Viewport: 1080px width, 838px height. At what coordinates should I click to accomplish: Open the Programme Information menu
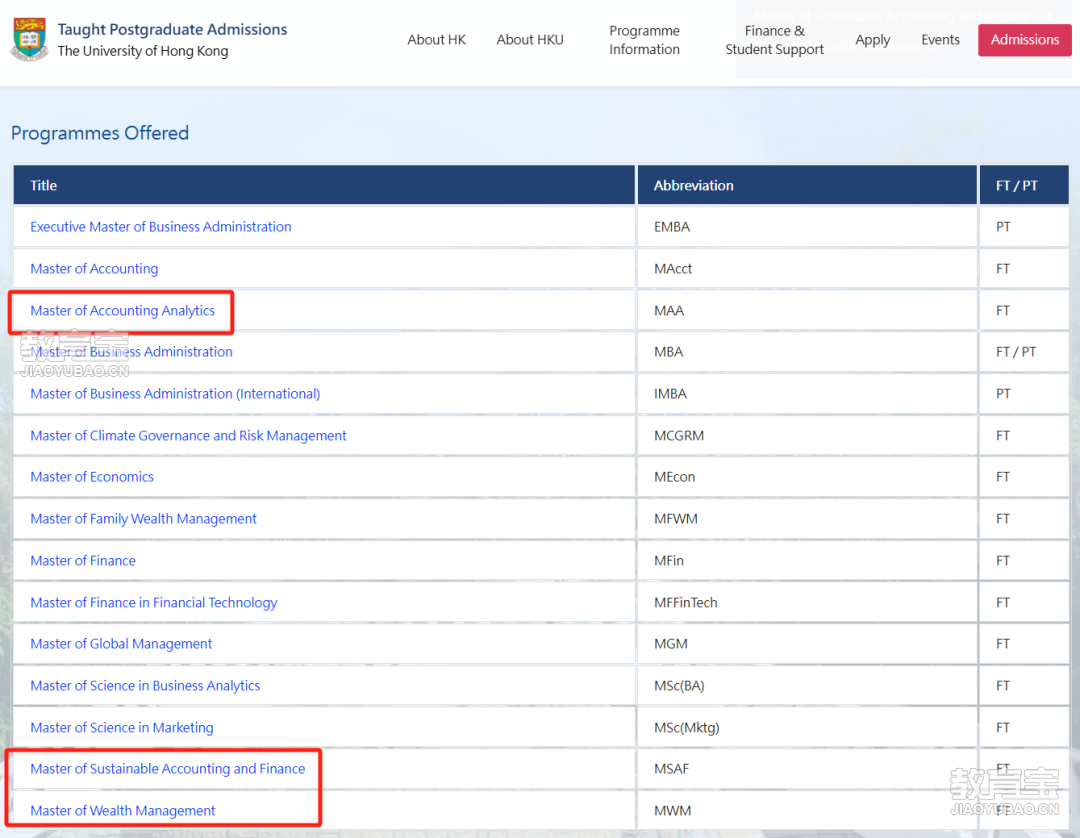[644, 40]
